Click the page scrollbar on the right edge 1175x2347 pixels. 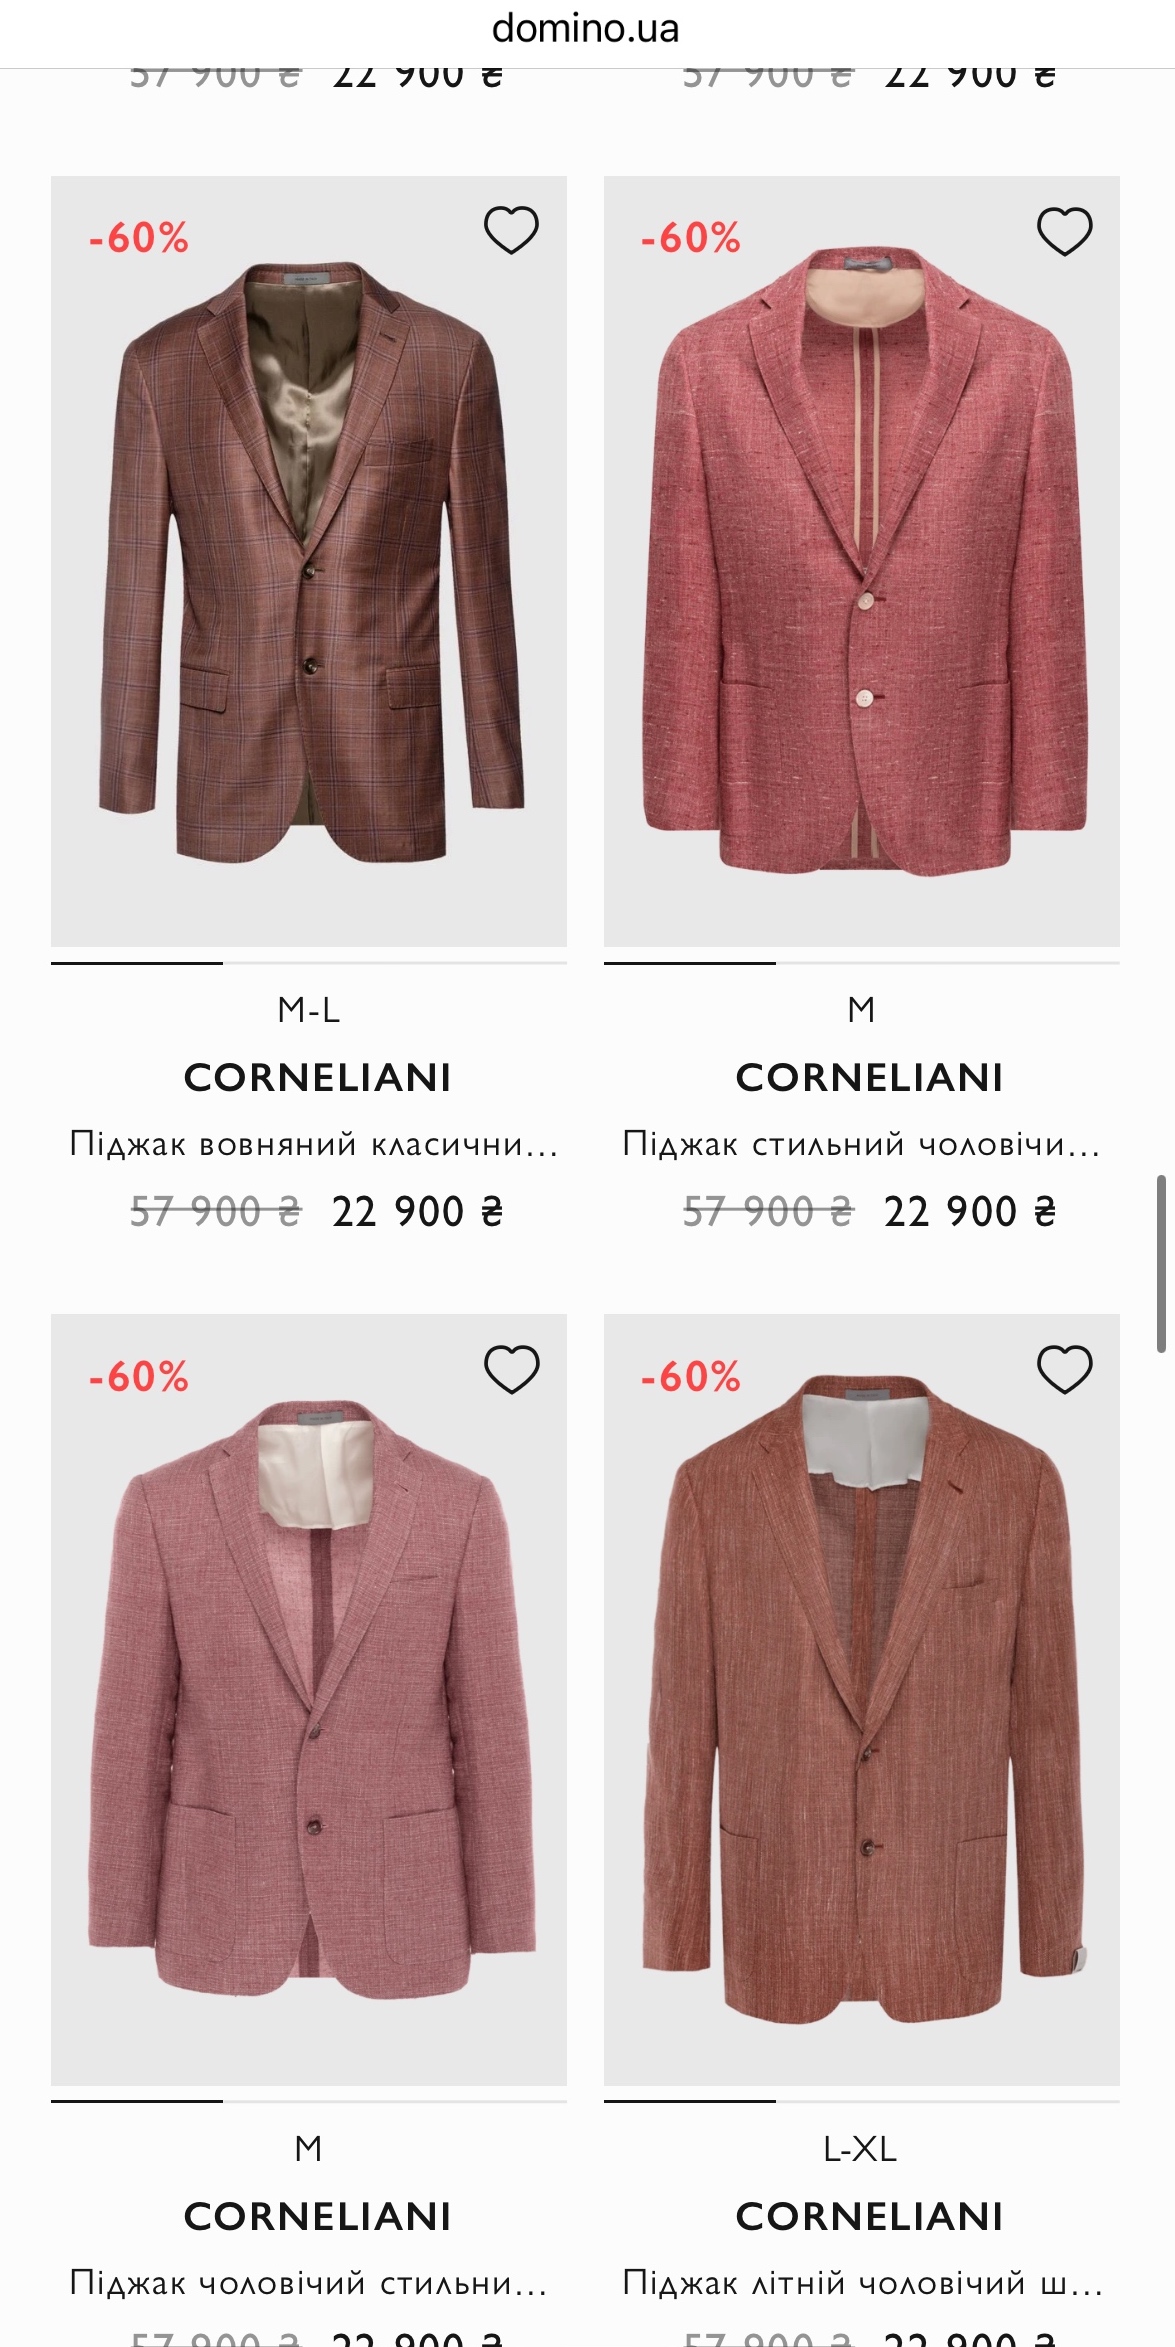[x=1161, y=1265]
